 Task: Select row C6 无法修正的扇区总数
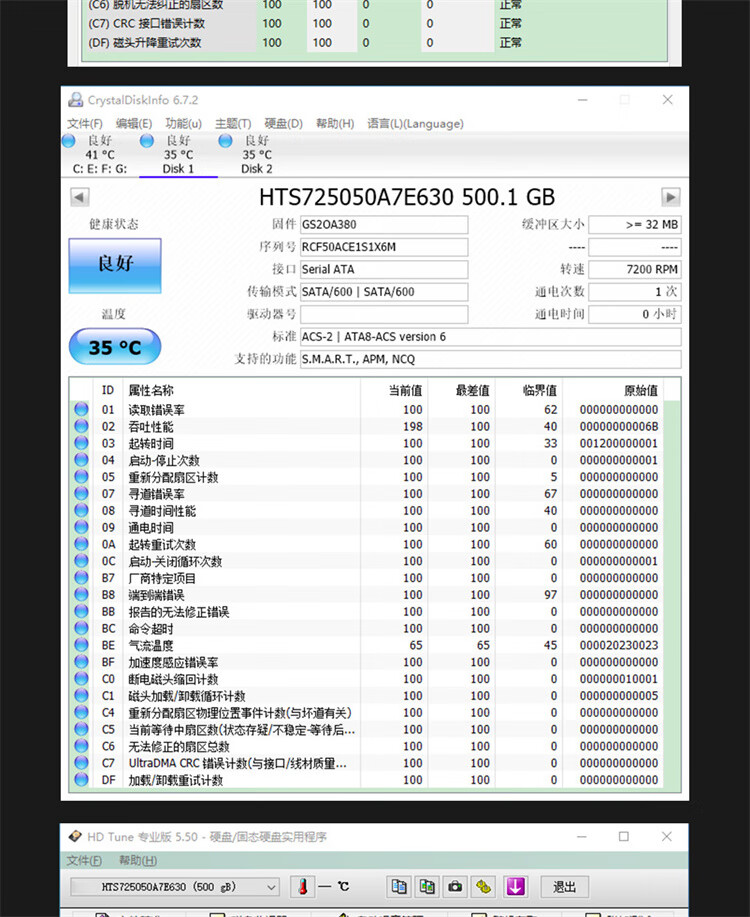pyautogui.click(x=367, y=746)
